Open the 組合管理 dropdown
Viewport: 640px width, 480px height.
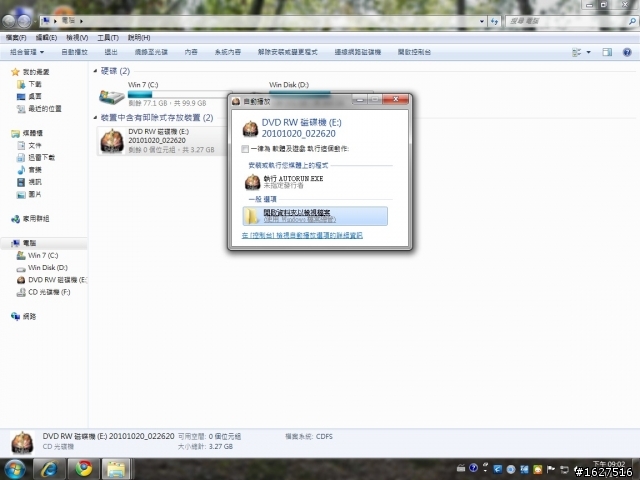coord(27,52)
